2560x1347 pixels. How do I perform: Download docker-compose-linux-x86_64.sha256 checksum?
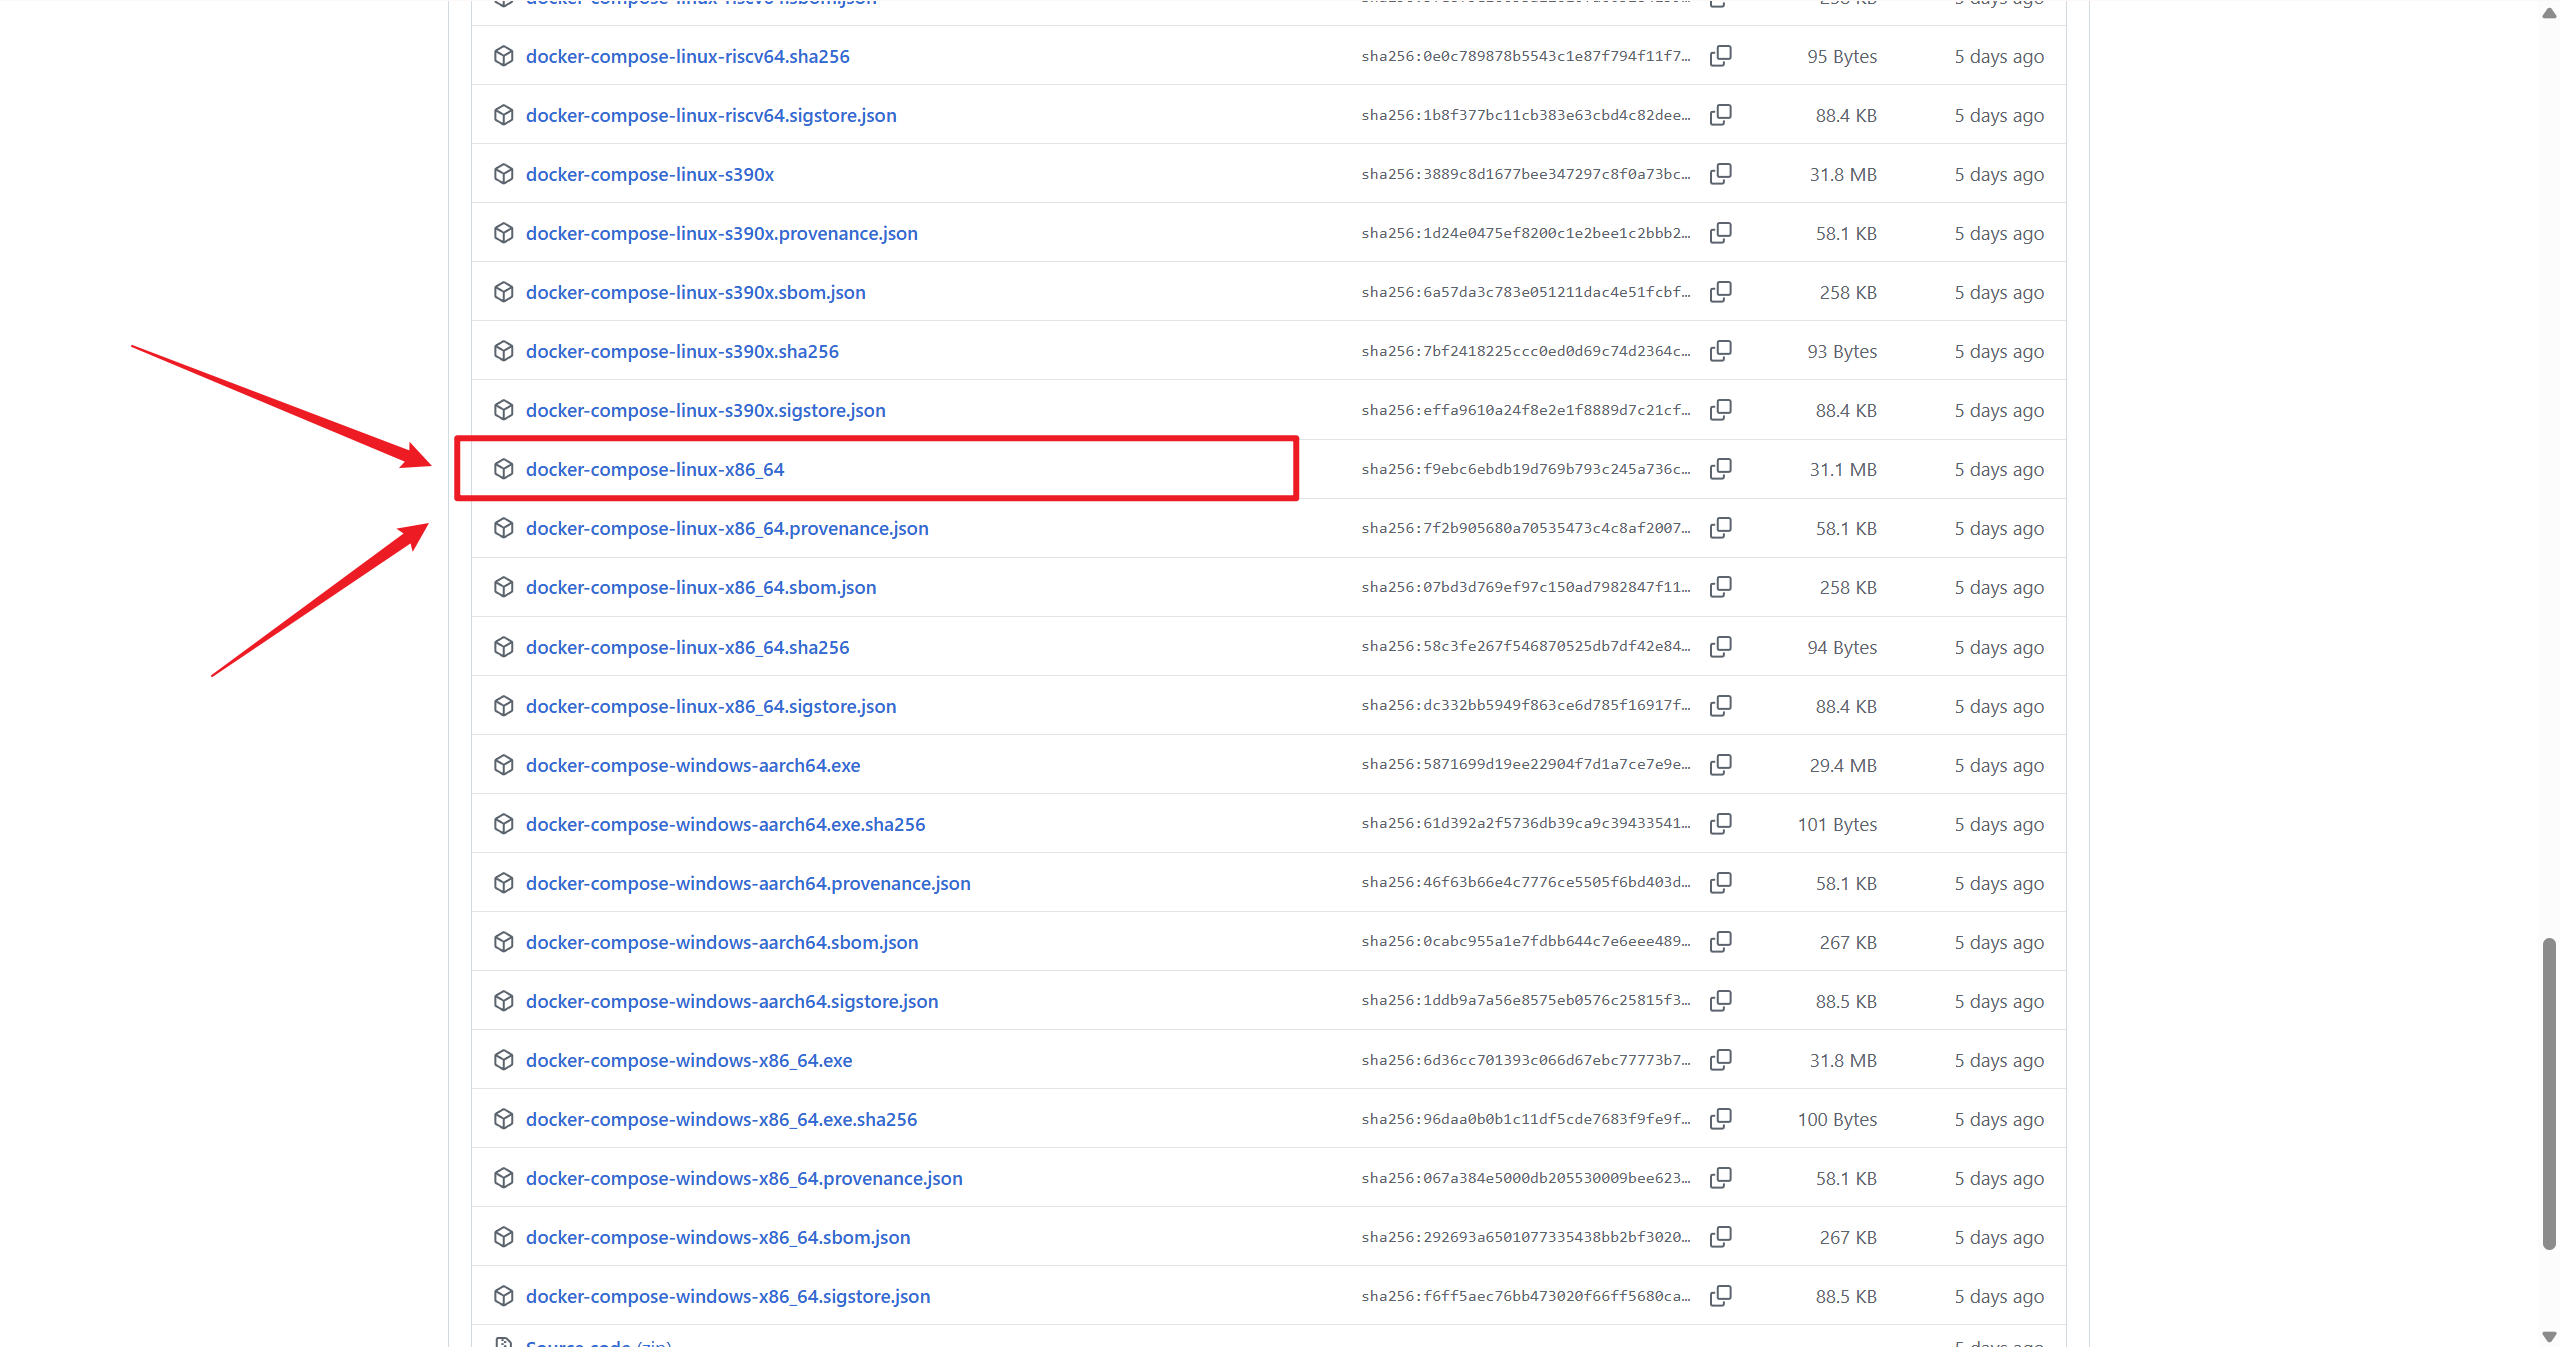click(688, 647)
